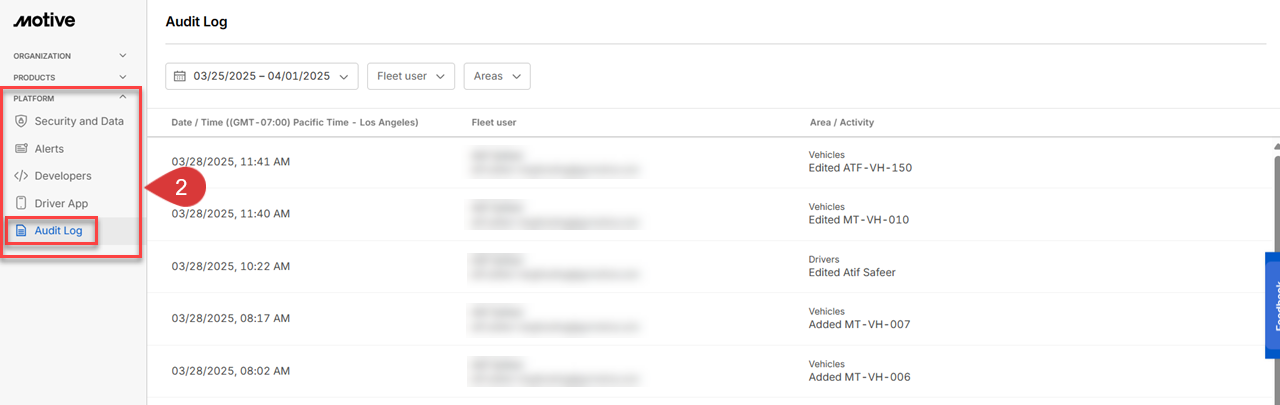Open the Developers page
The height and width of the screenshot is (405, 1280).
point(63,176)
